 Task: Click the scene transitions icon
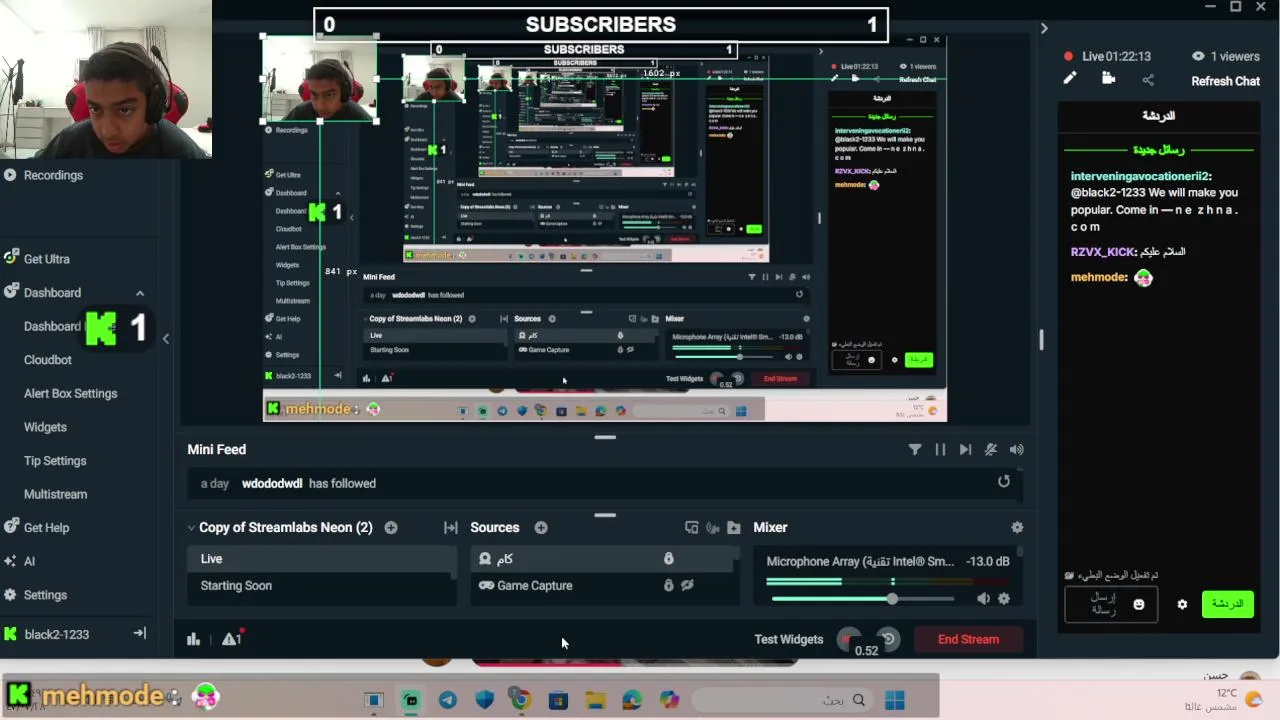pos(451,528)
